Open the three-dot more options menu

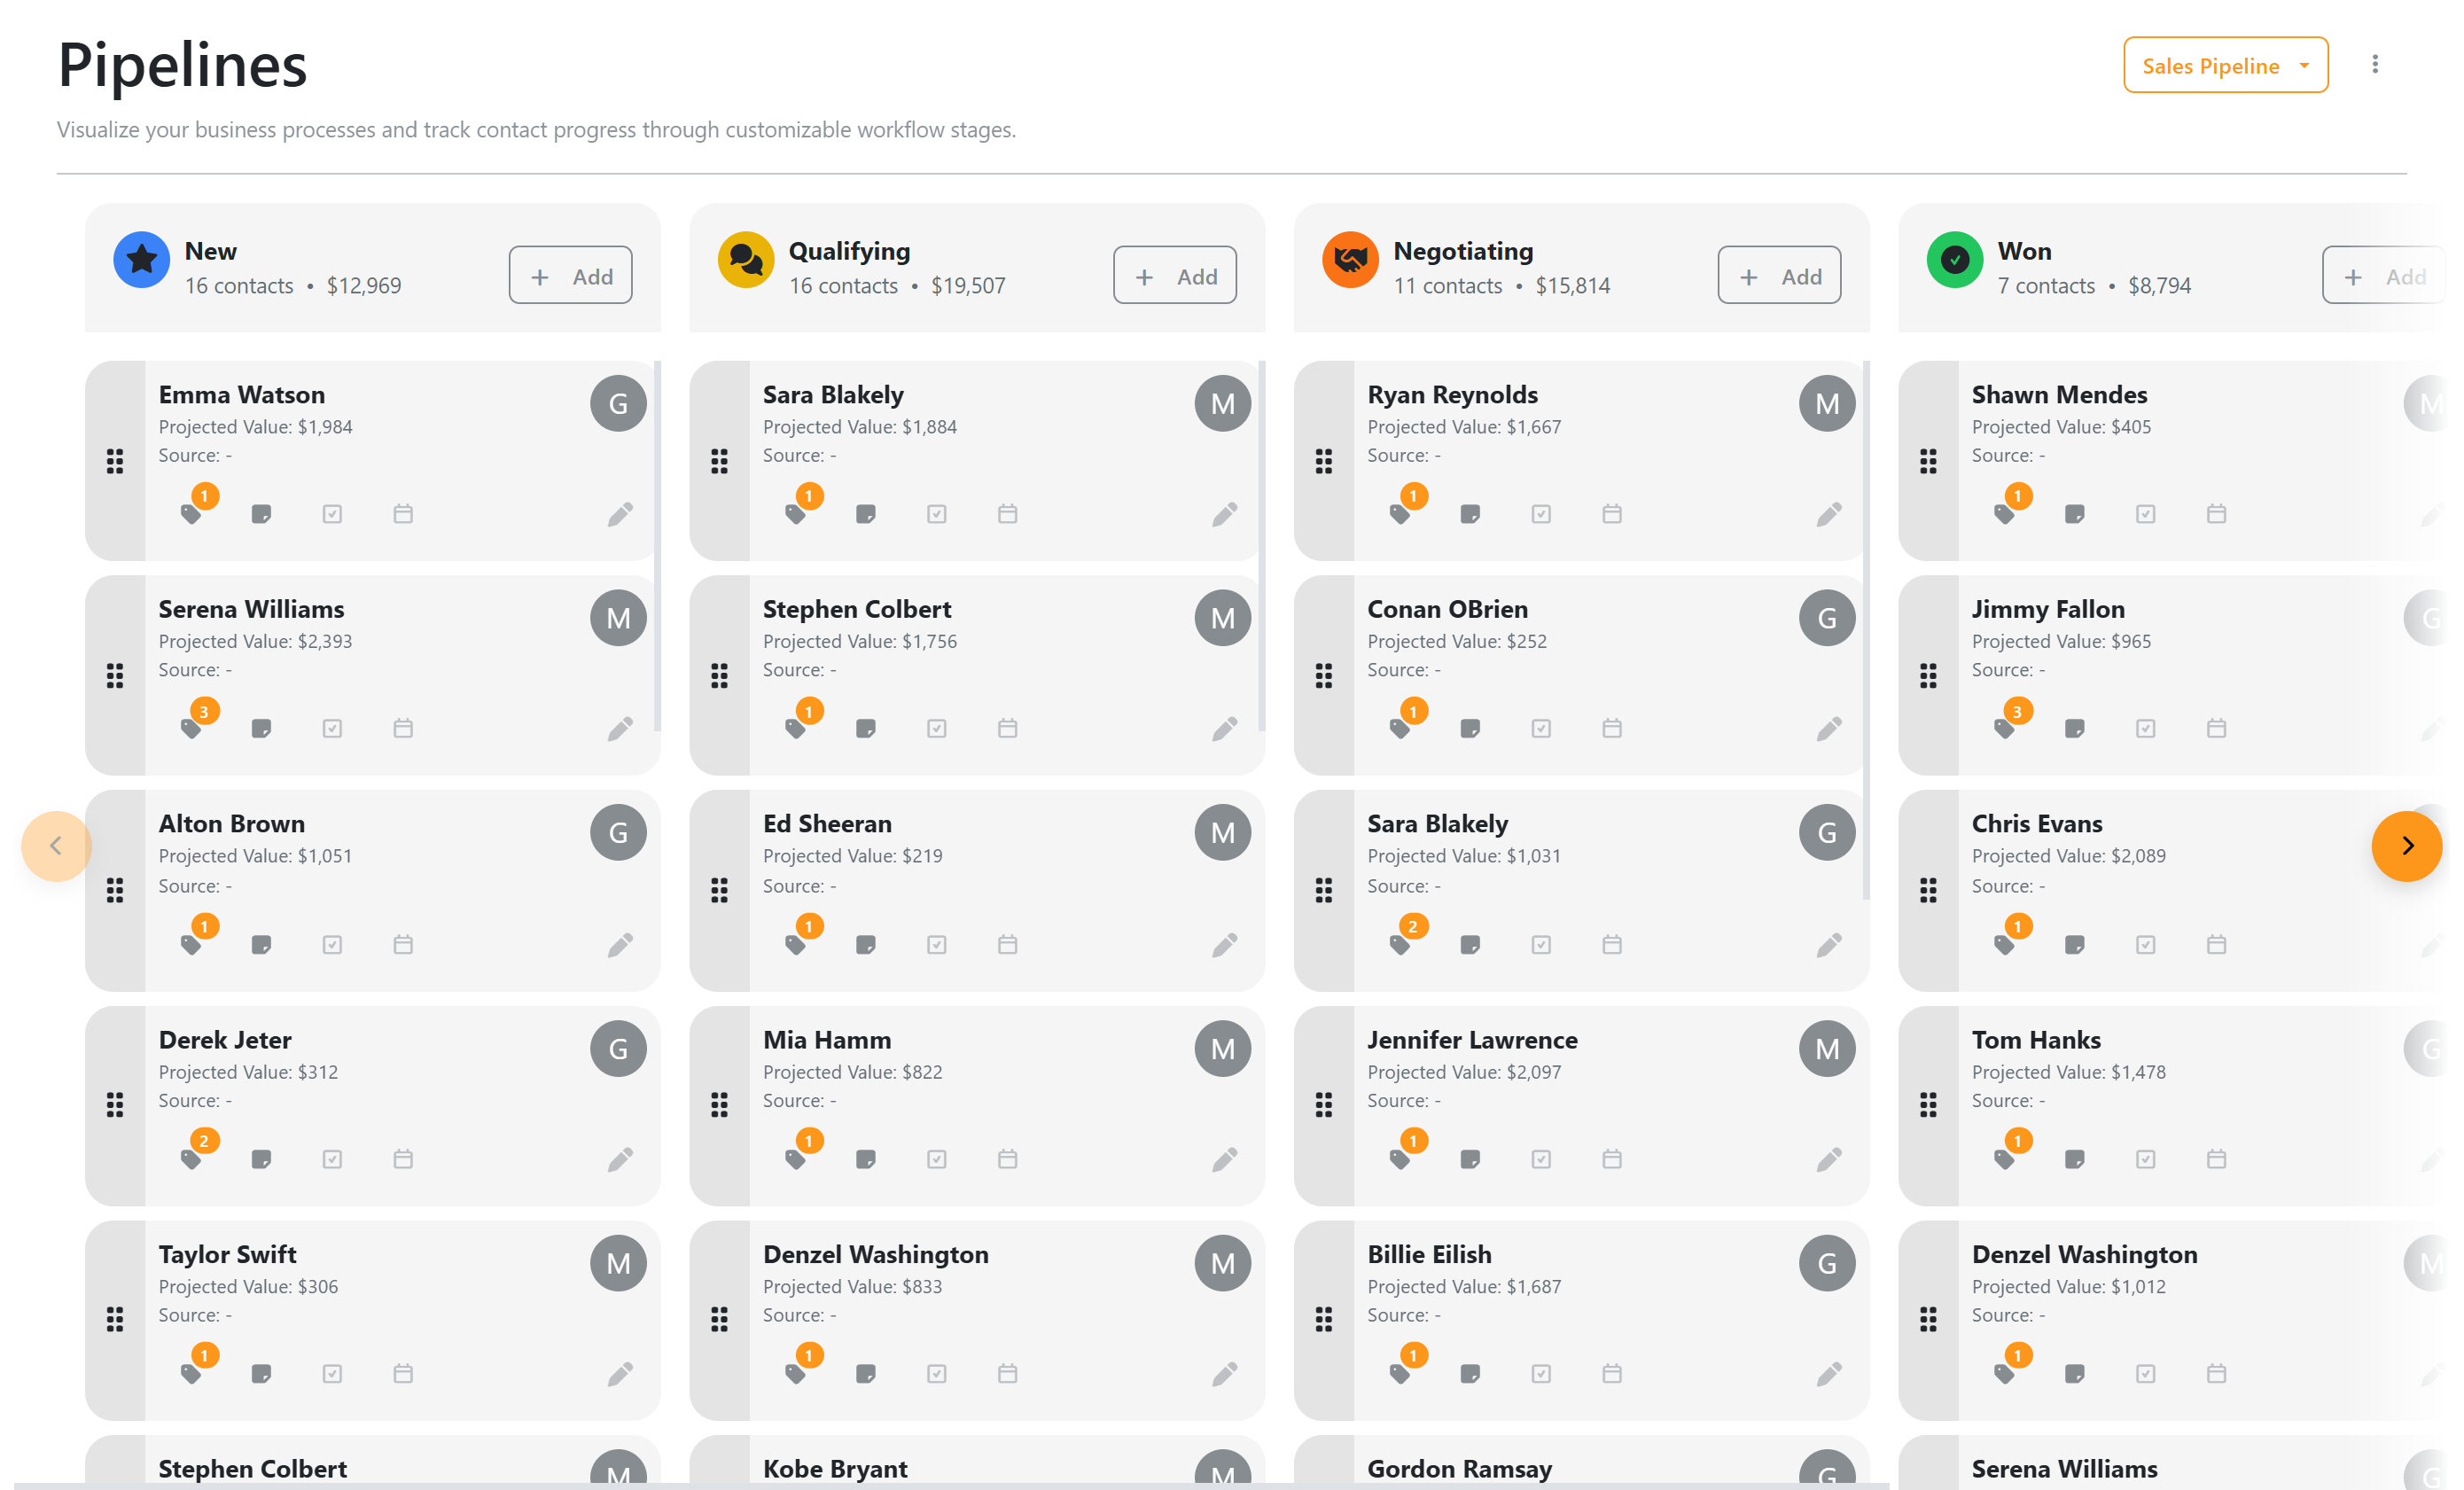pos(2375,65)
